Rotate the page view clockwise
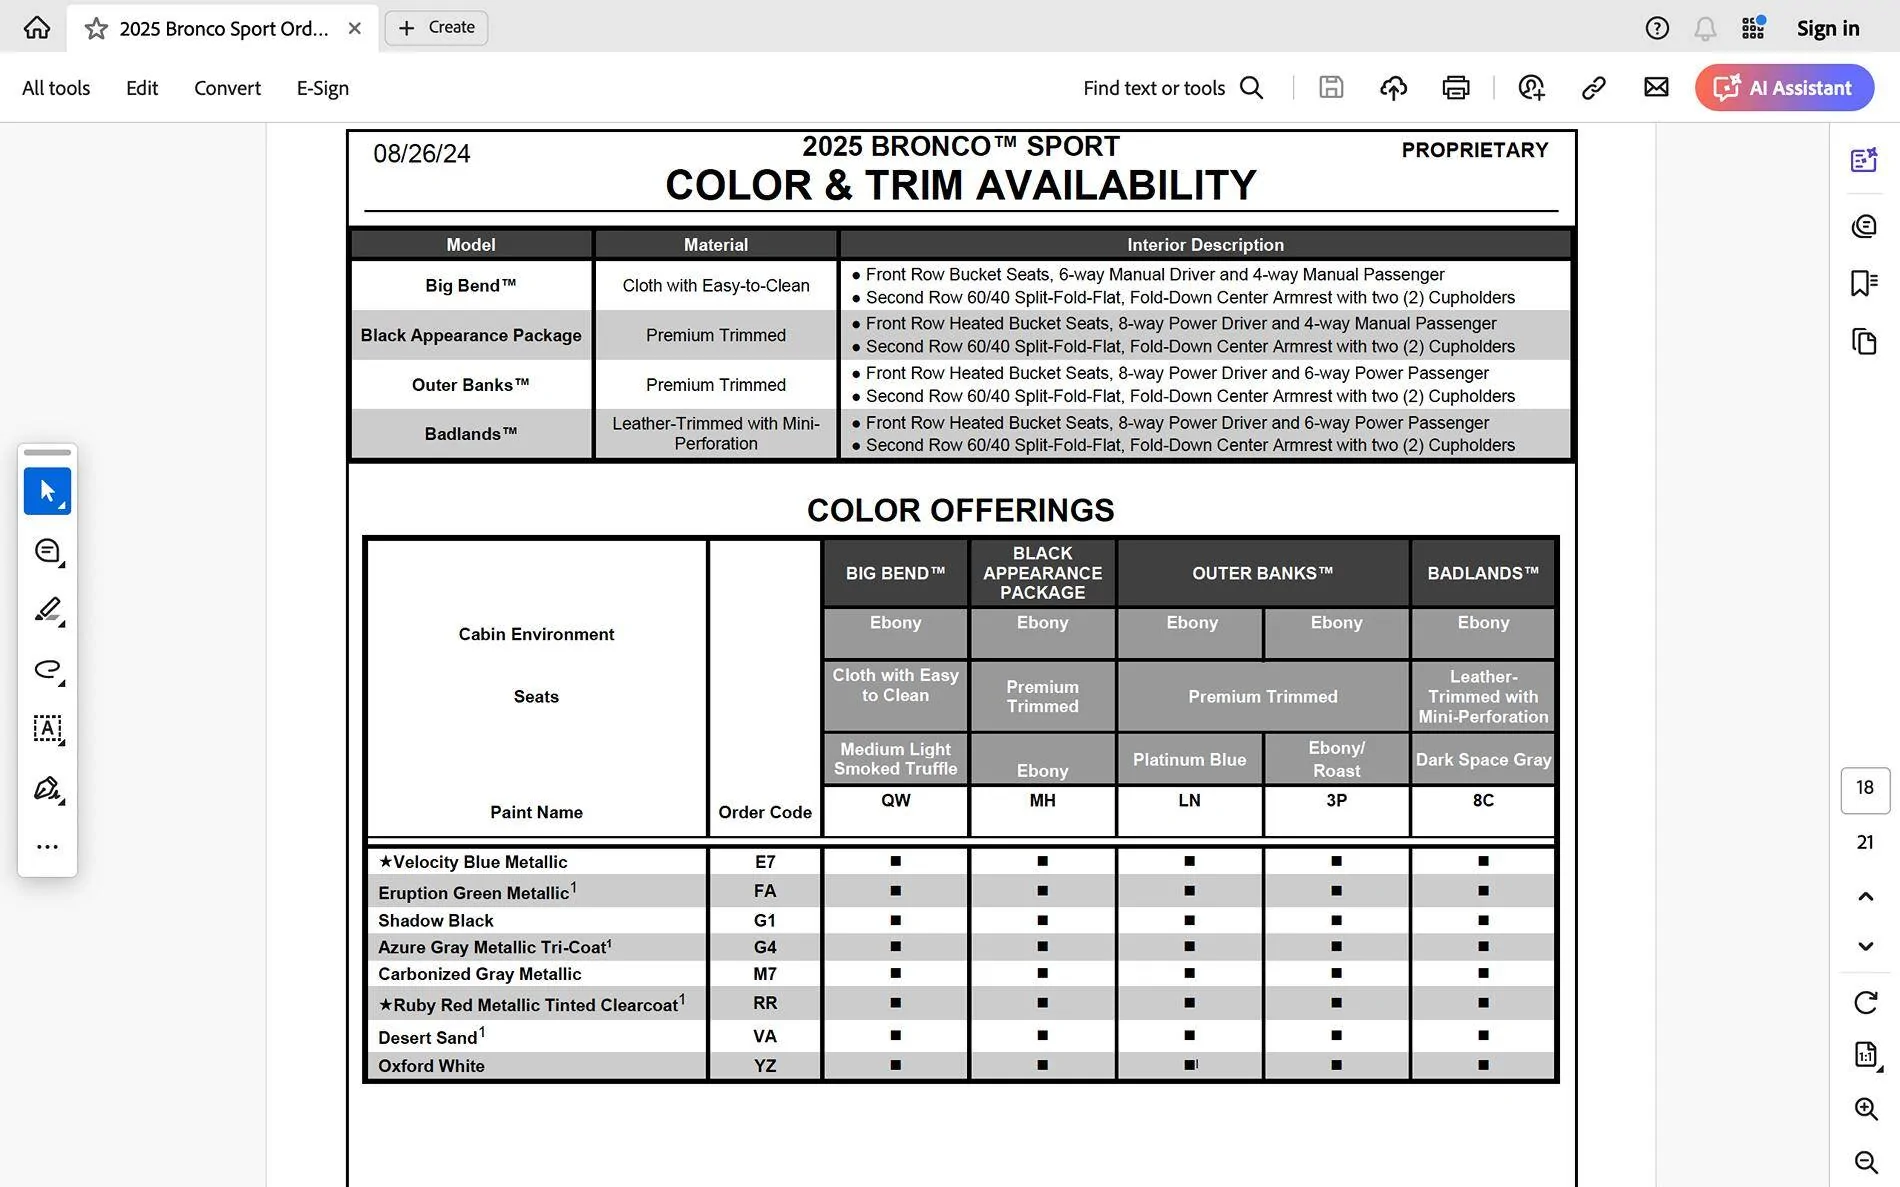The image size is (1900, 1187). tap(1865, 1002)
